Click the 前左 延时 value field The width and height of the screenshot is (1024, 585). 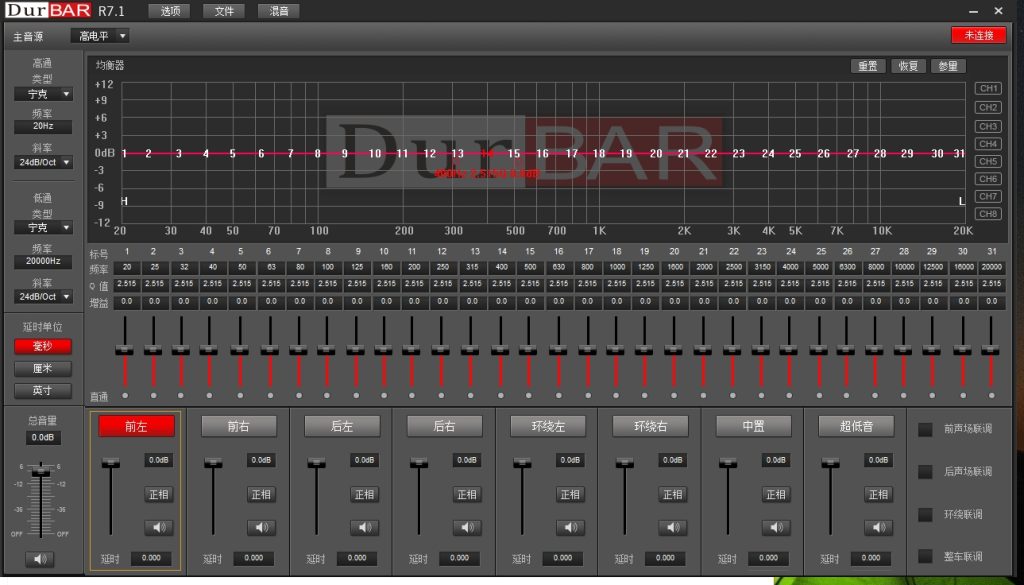tap(152, 558)
